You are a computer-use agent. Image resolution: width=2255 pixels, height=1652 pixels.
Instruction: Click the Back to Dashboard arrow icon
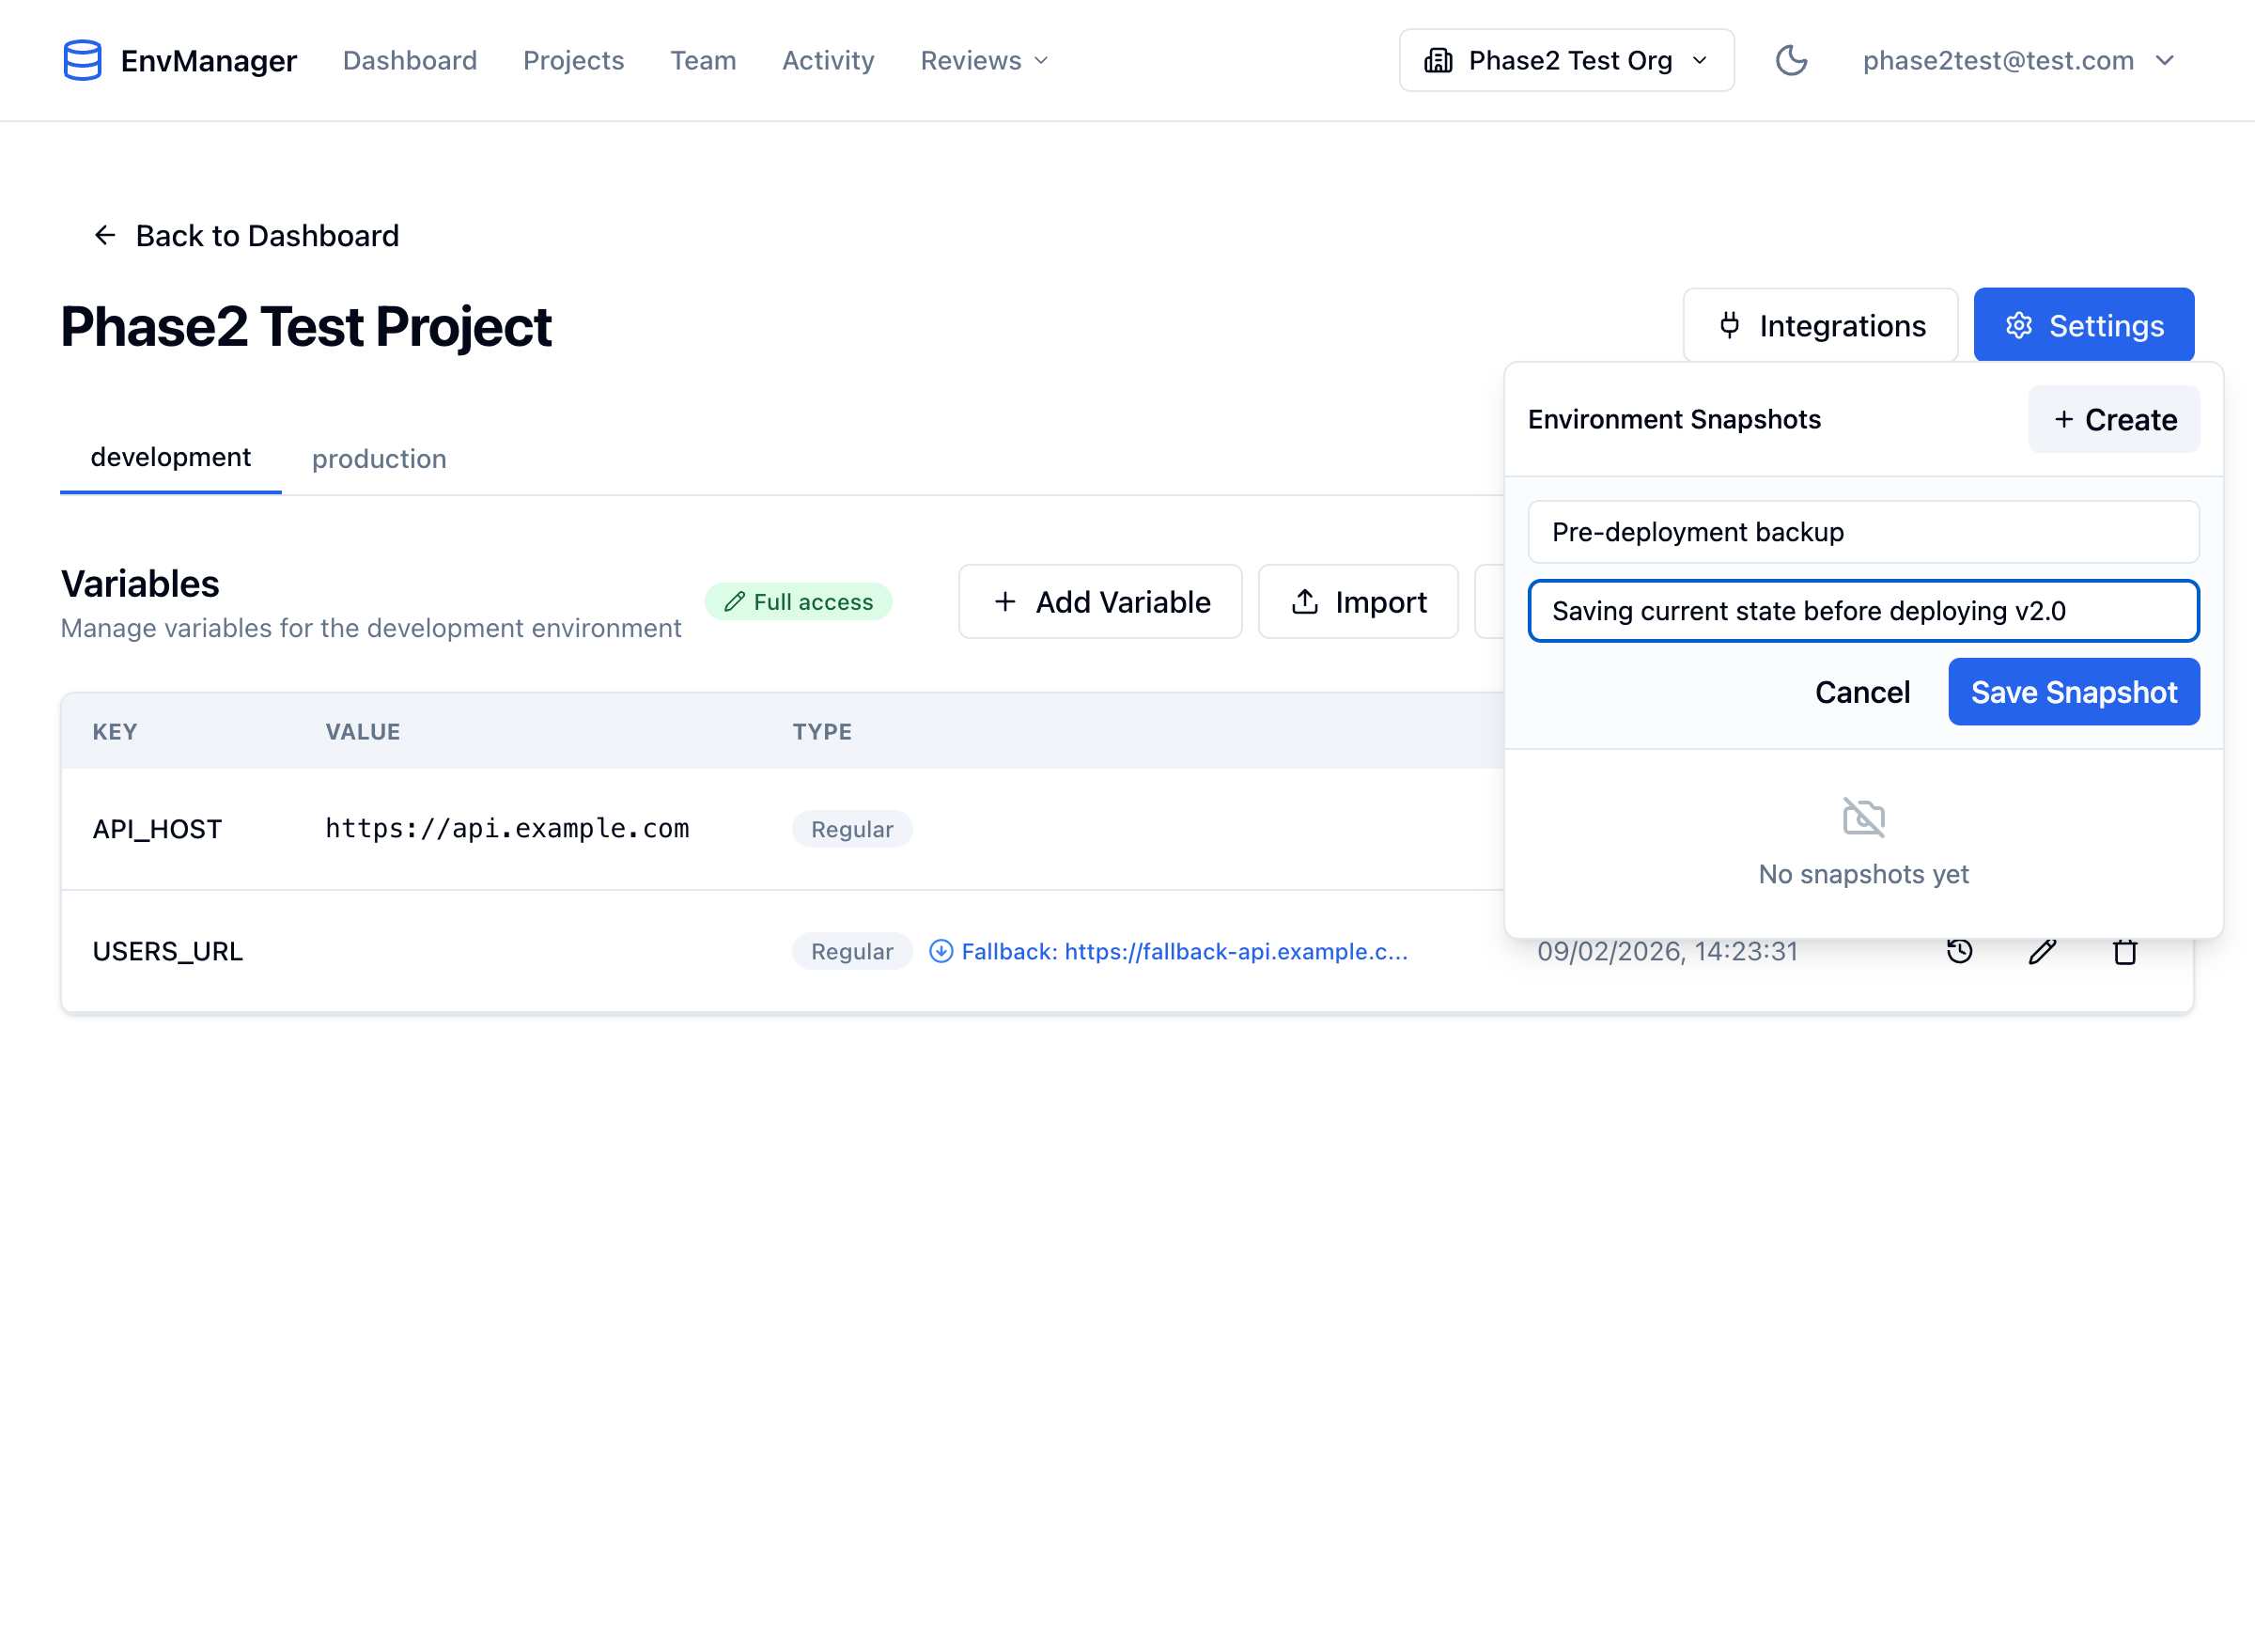[x=105, y=235]
